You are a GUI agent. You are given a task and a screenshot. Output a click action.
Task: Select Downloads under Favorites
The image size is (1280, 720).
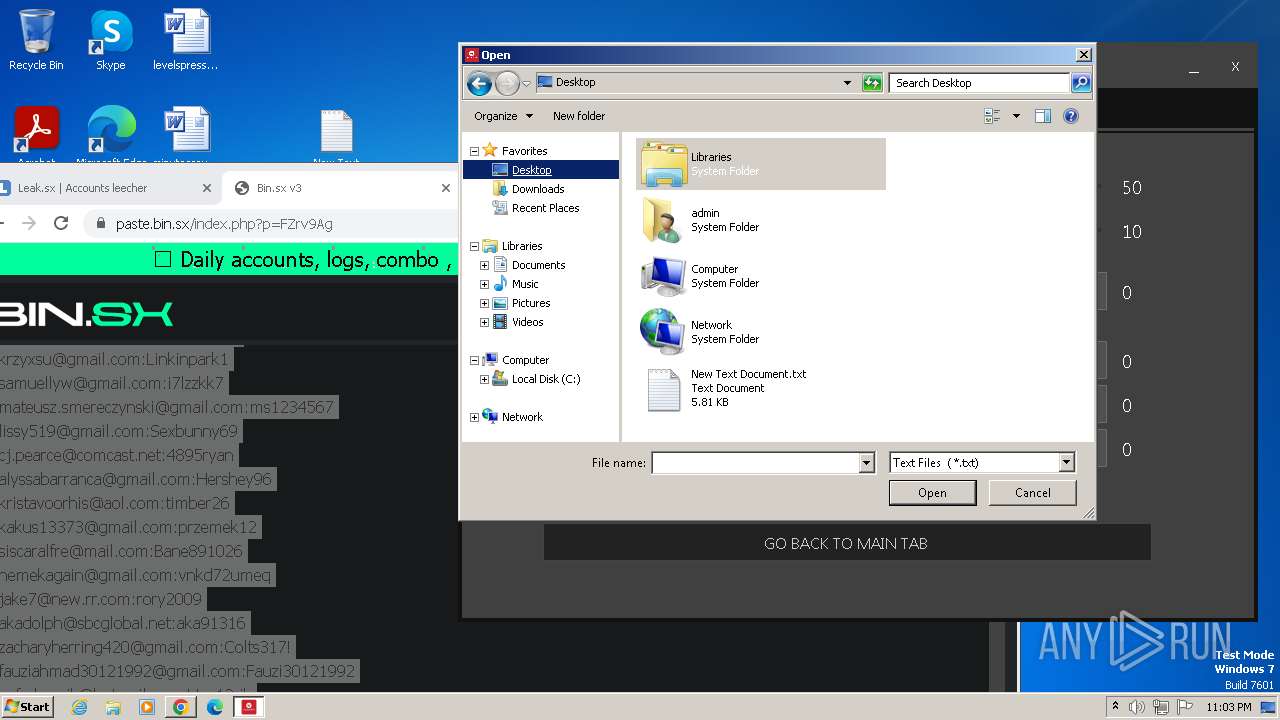tap(538, 189)
